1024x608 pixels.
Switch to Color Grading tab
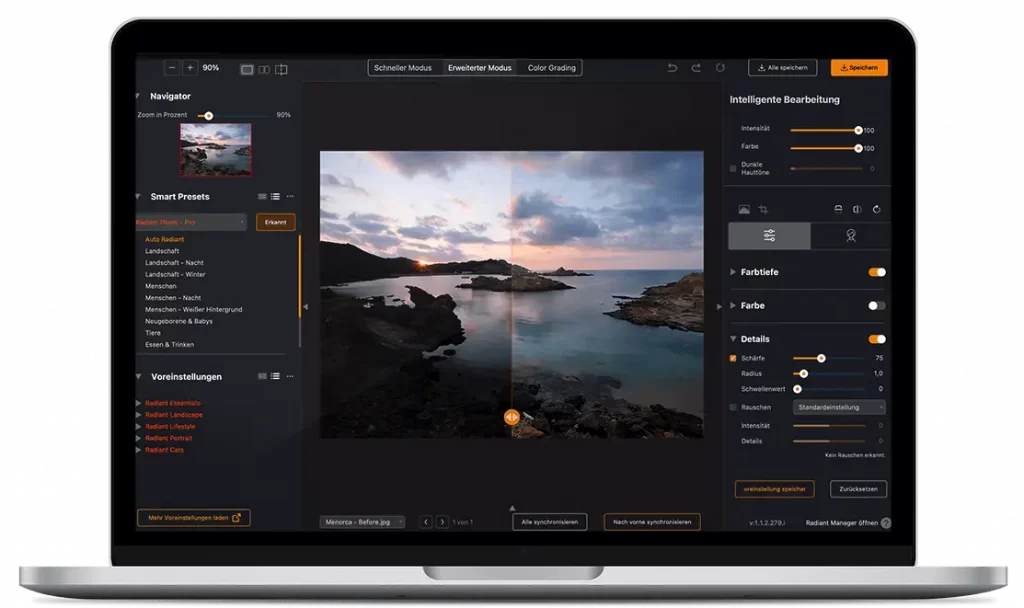tap(552, 68)
